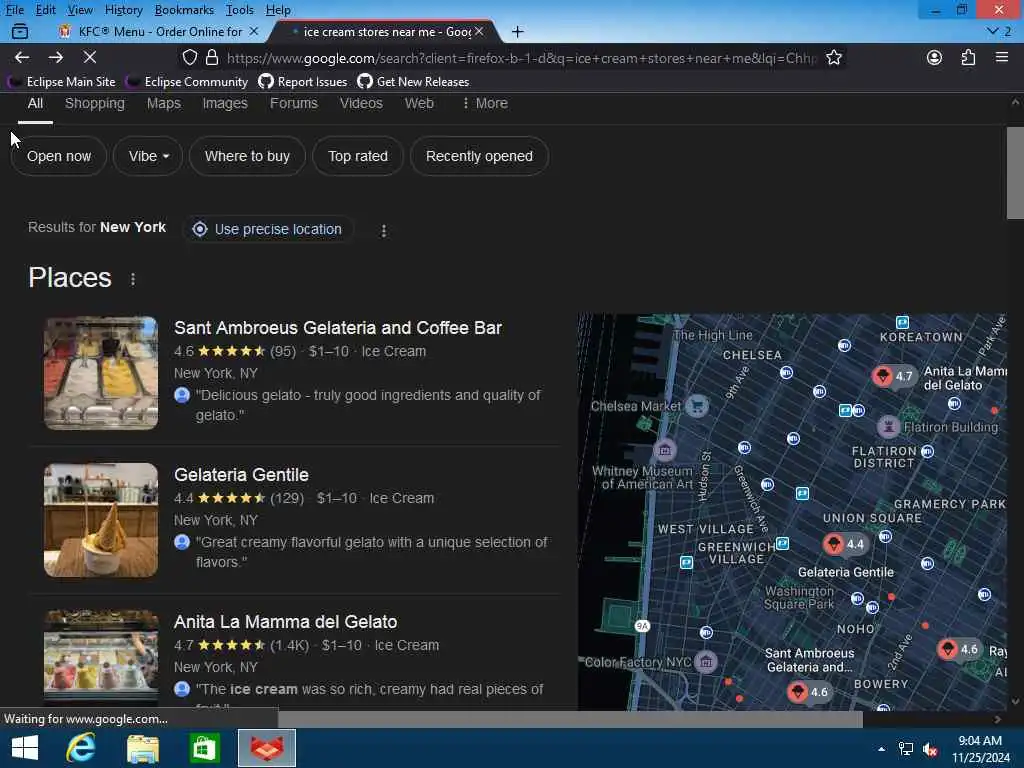The image size is (1024, 768).
Task: Switch to Images results tab
Action: click(225, 103)
